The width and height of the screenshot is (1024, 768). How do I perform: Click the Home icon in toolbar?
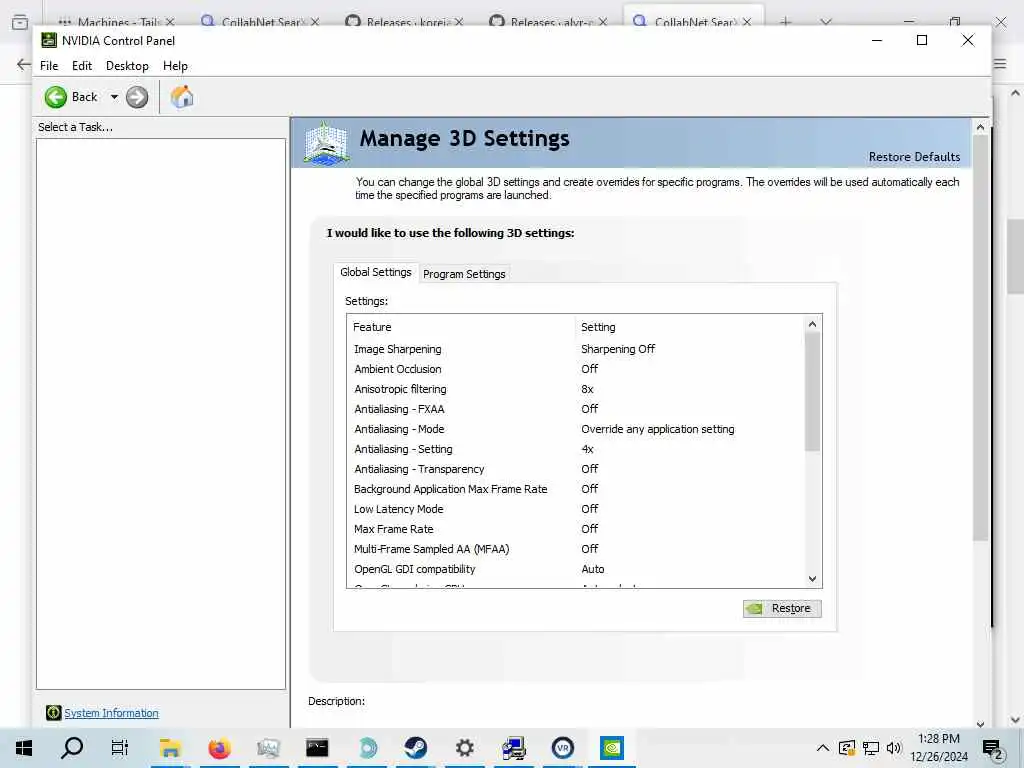click(182, 97)
